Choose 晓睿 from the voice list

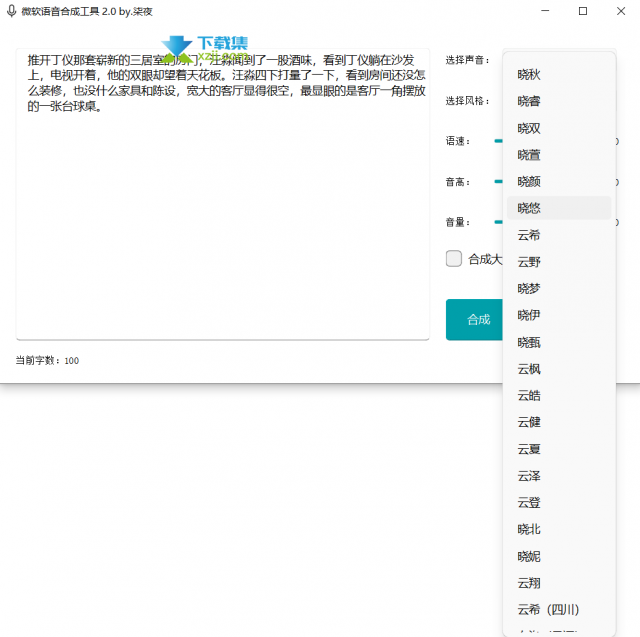(x=559, y=101)
